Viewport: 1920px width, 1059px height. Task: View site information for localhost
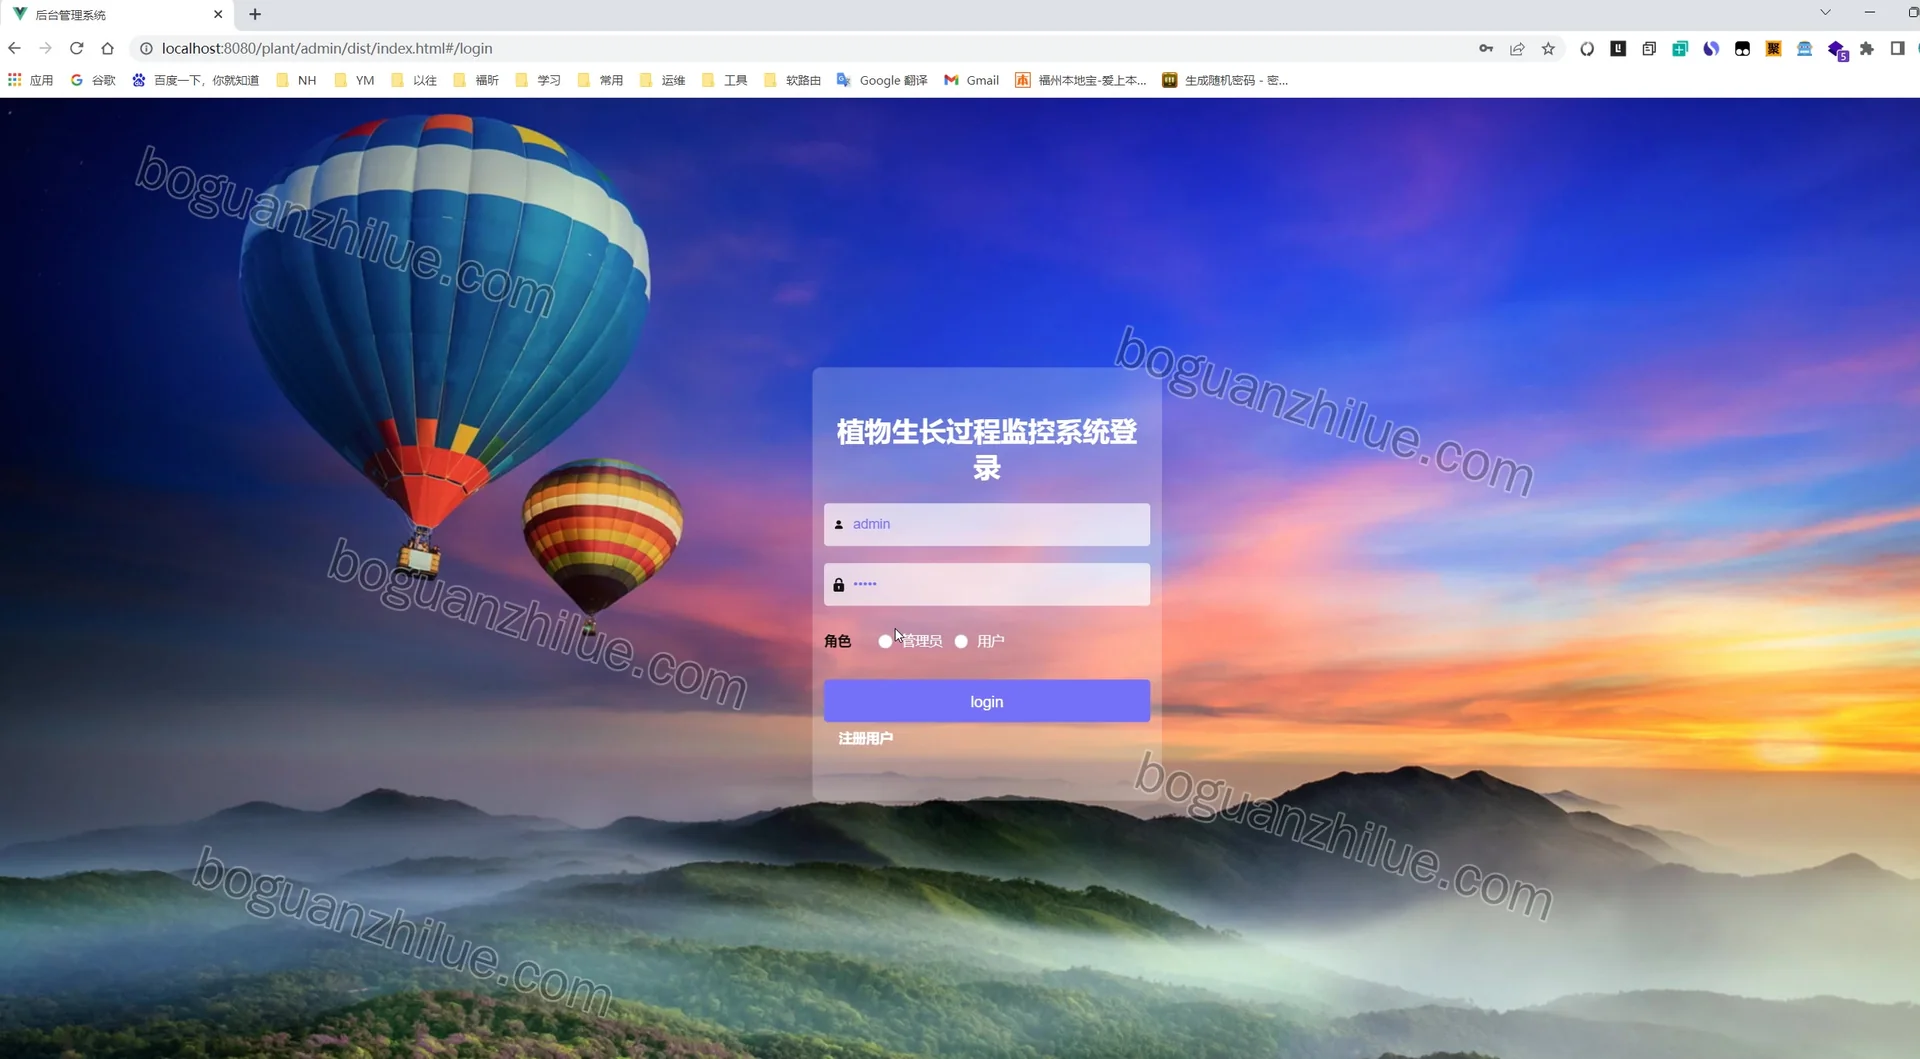[146, 48]
